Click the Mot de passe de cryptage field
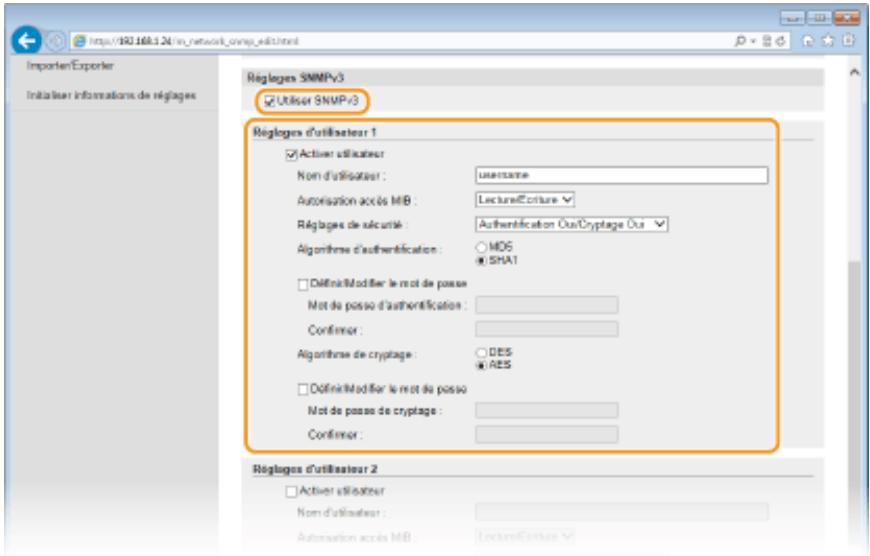 (x=547, y=410)
